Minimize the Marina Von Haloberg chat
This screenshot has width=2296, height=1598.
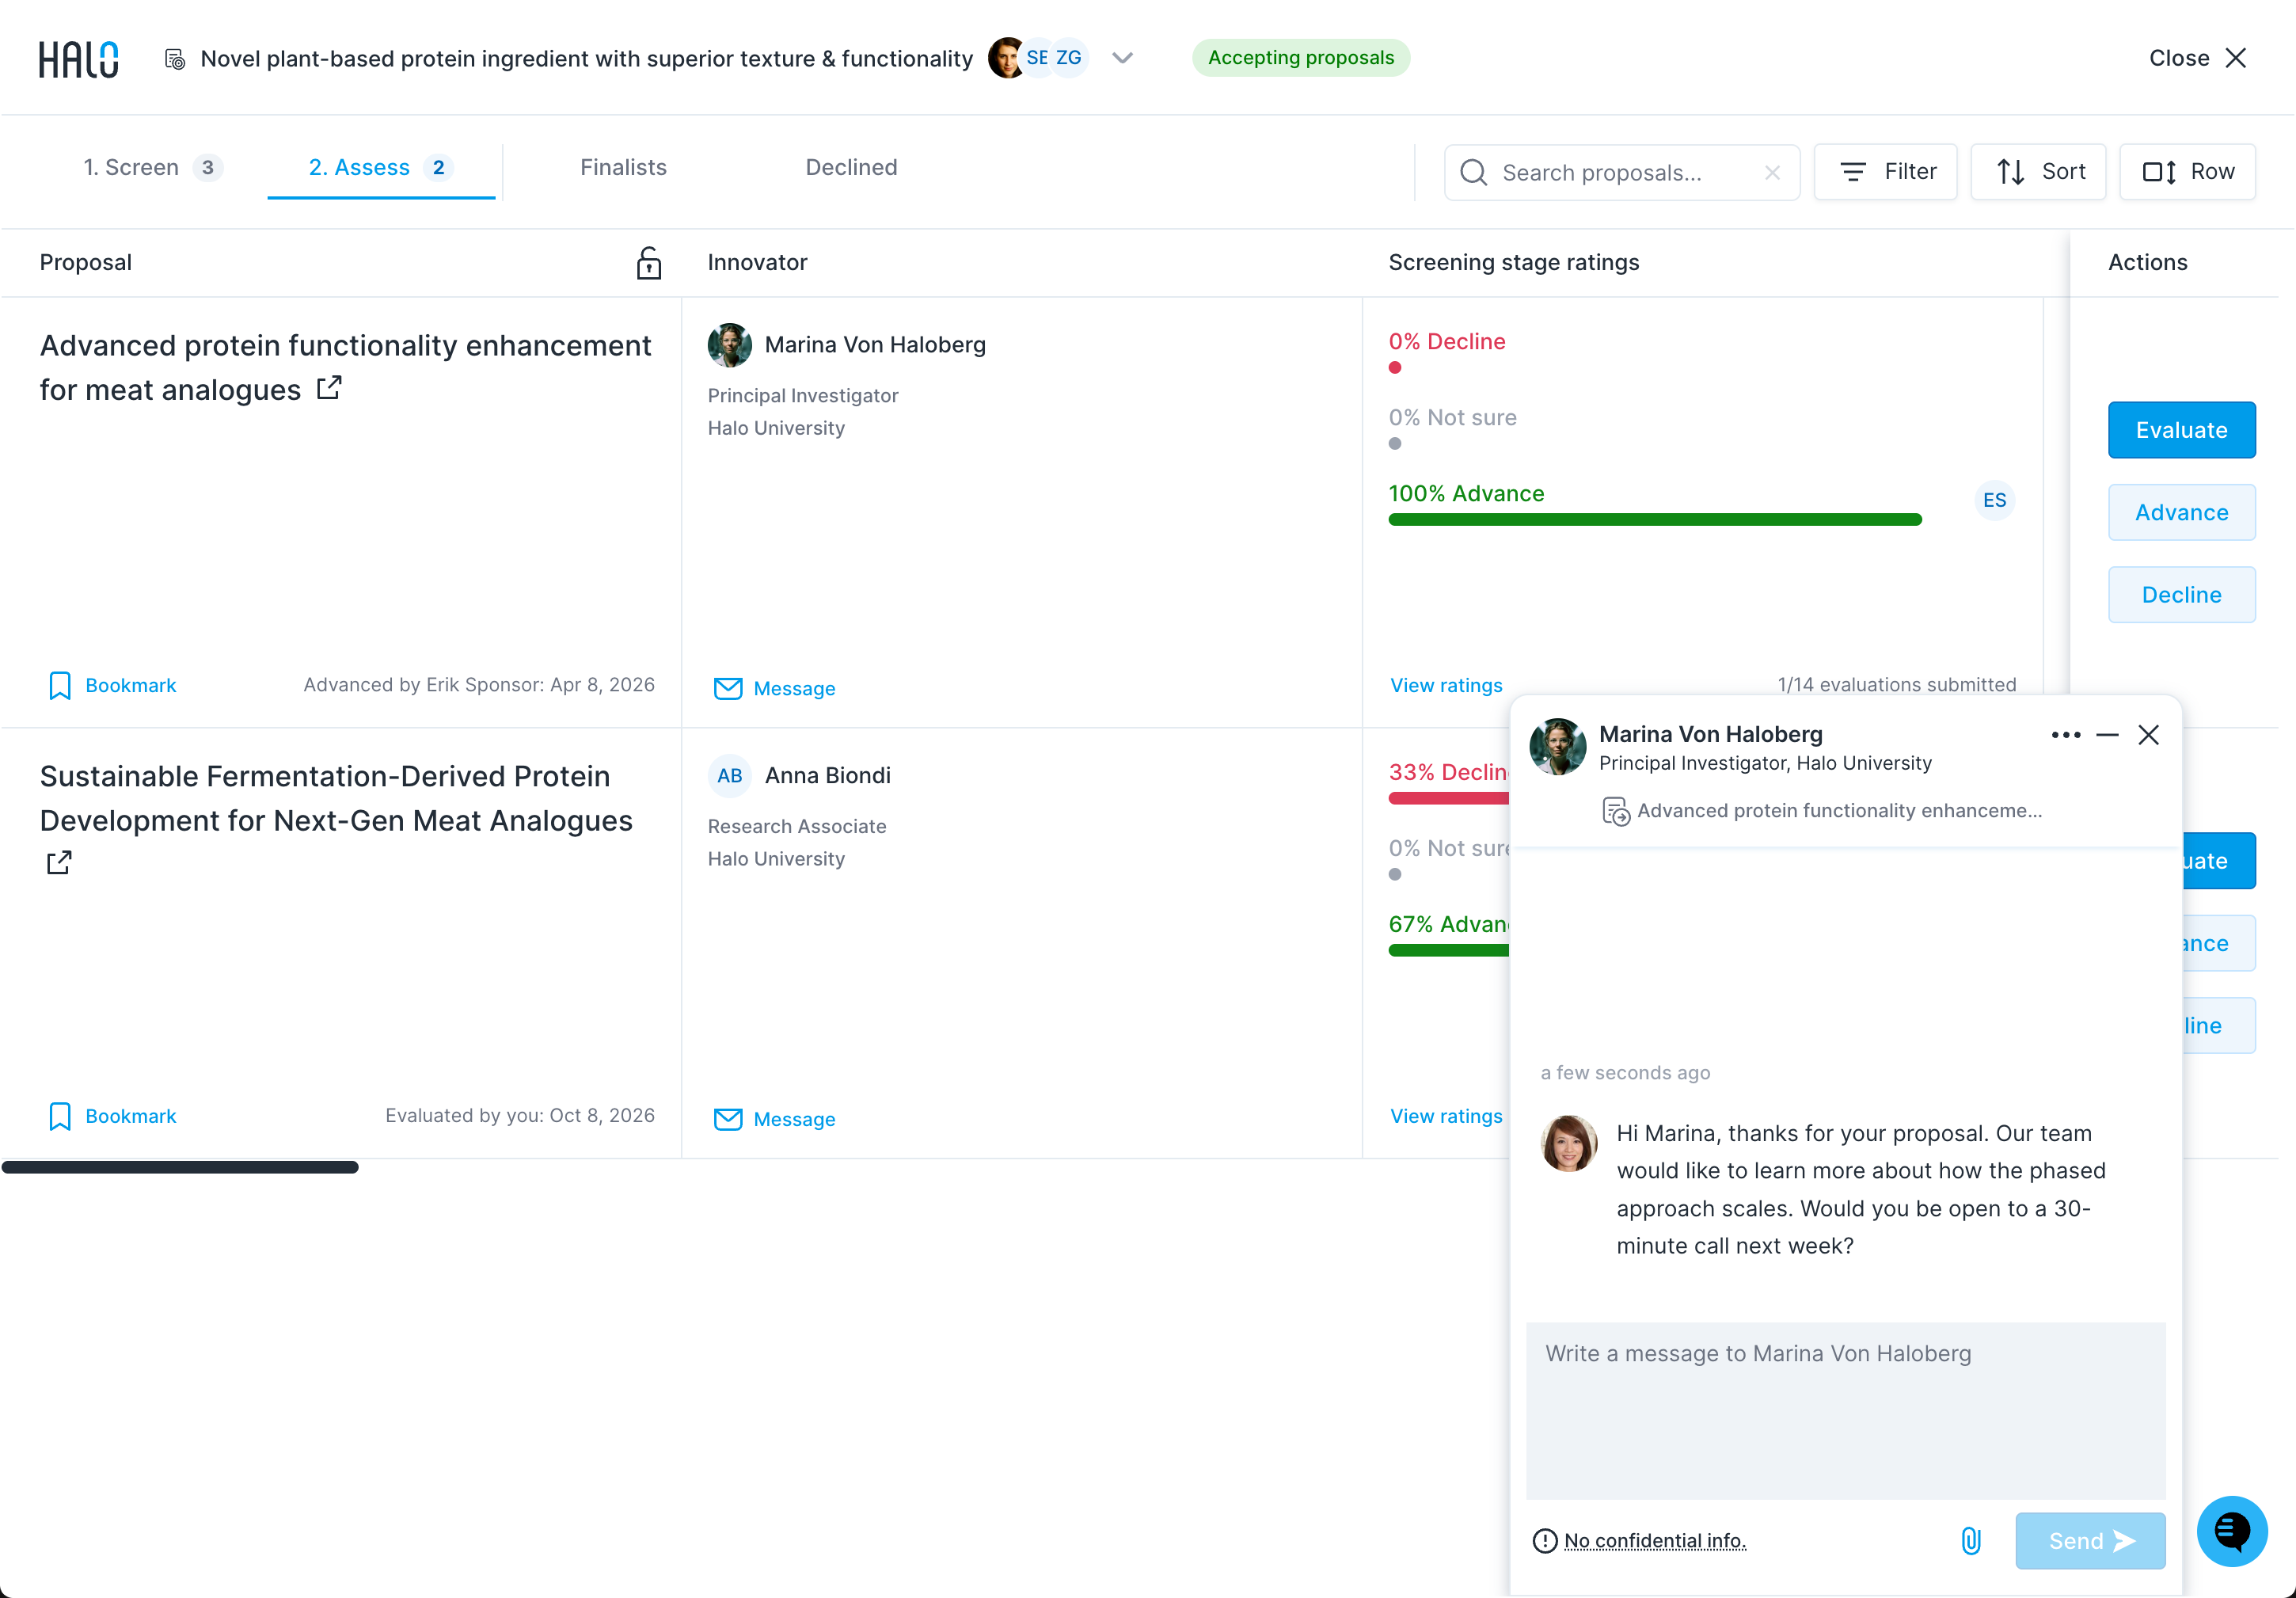2107,735
